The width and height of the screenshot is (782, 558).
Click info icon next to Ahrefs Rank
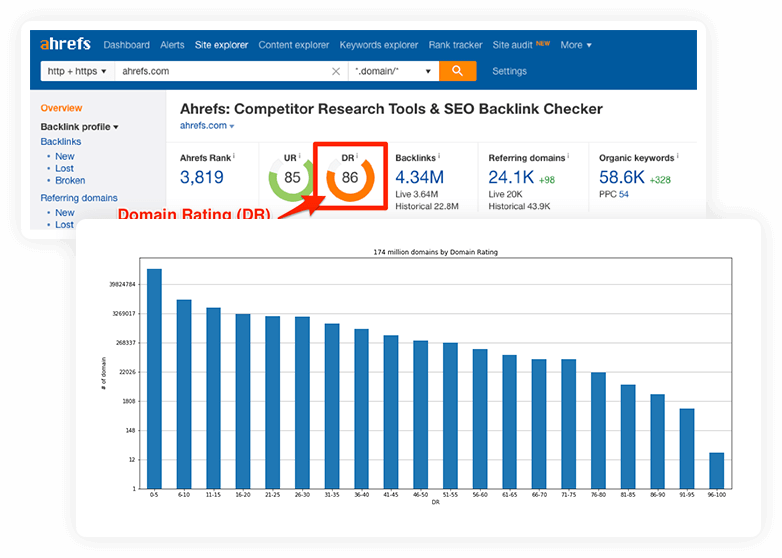234,156
